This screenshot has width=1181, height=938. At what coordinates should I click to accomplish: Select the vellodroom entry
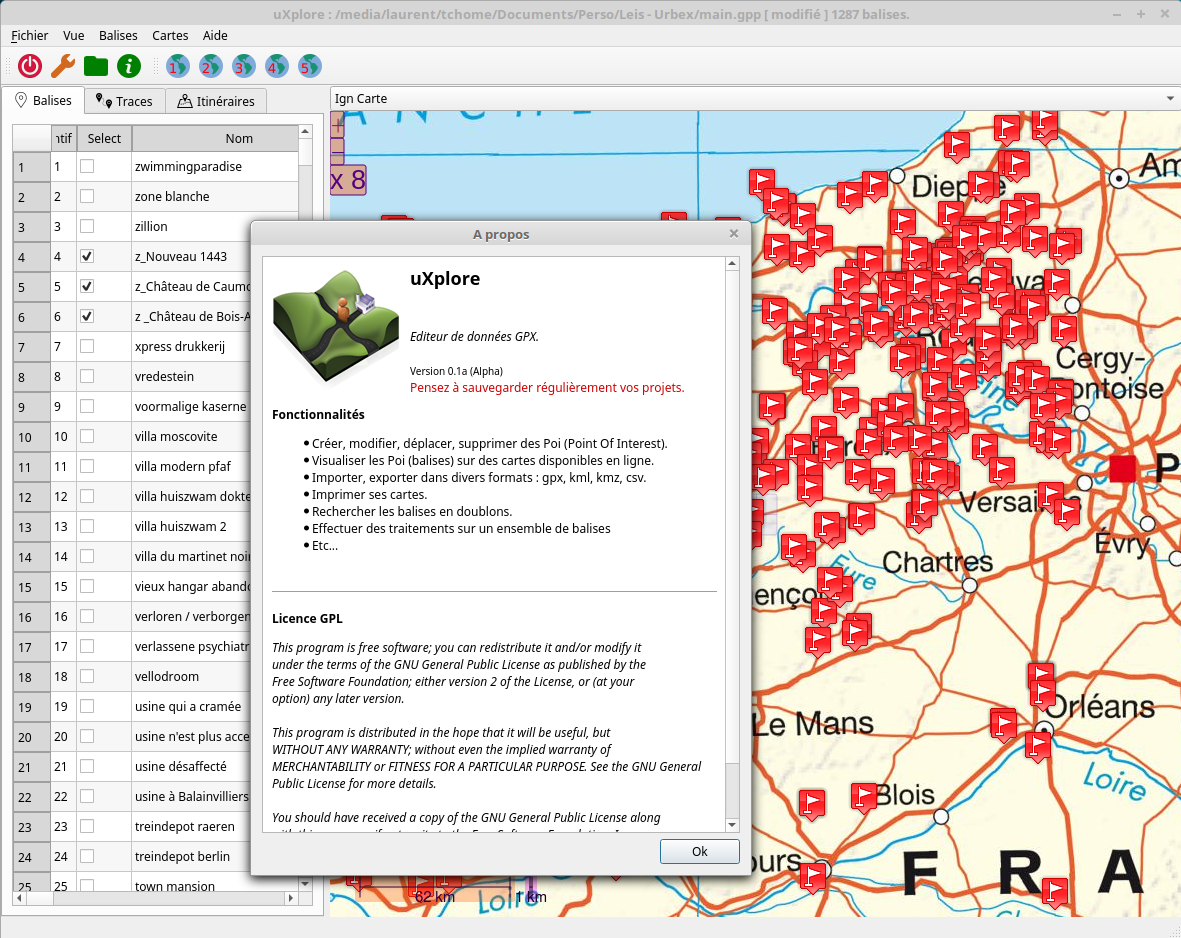(x=166, y=677)
